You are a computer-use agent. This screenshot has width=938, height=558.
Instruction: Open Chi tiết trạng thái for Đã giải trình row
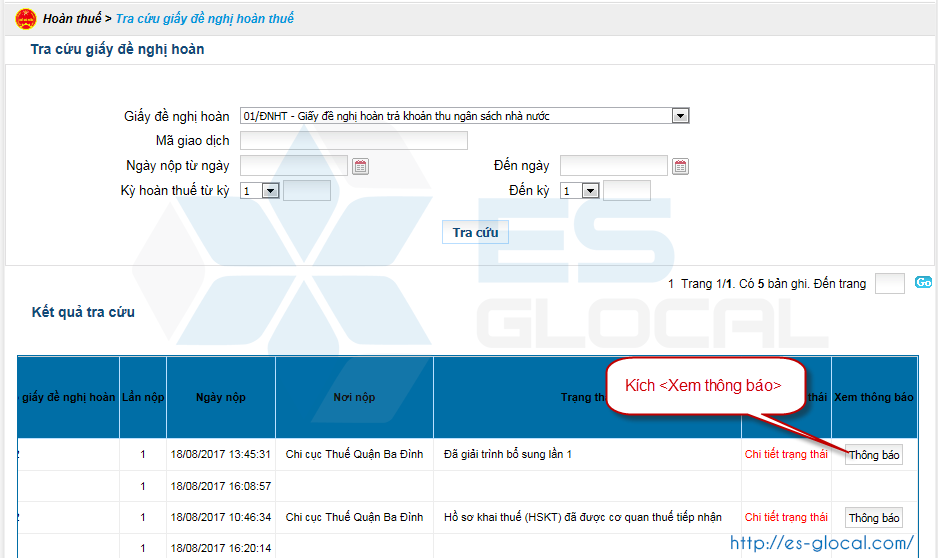click(786, 455)
